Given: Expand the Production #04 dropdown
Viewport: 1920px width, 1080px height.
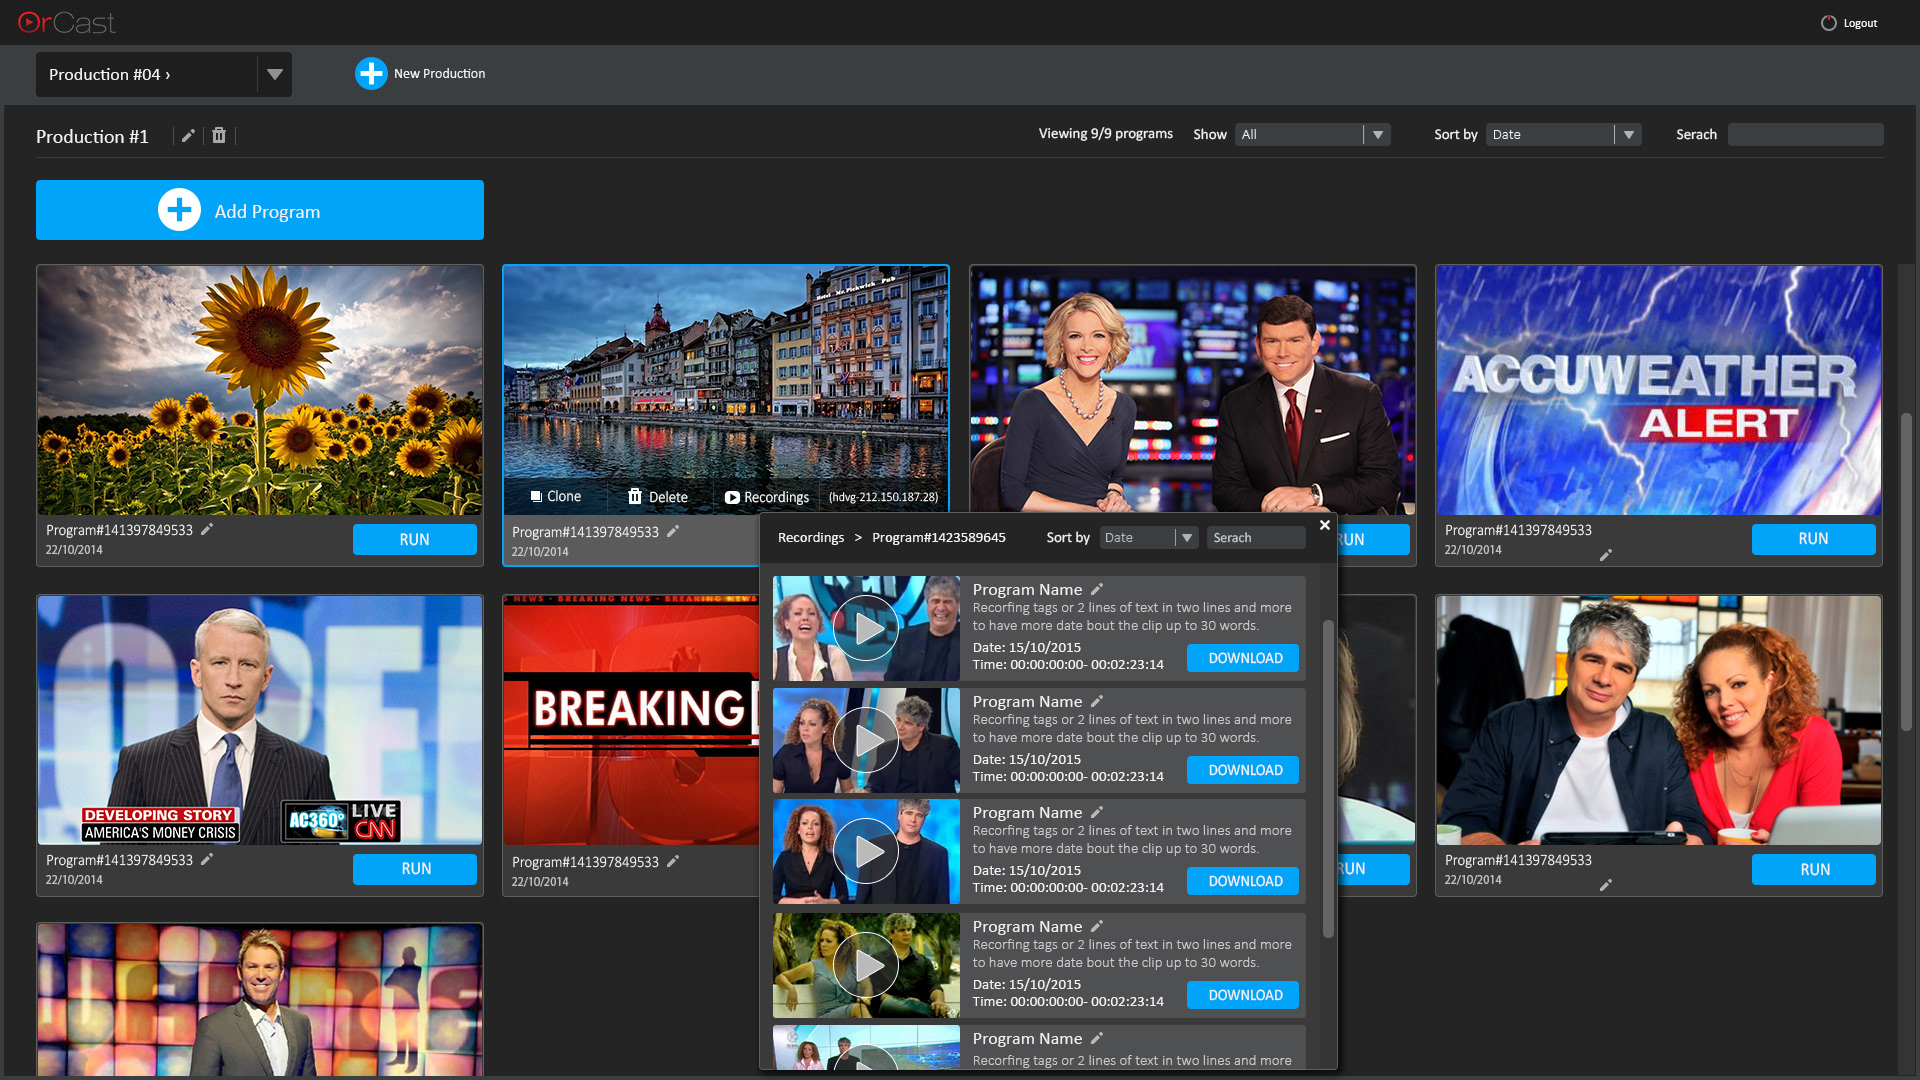Looking at the screenshot, I should [274, 75].
